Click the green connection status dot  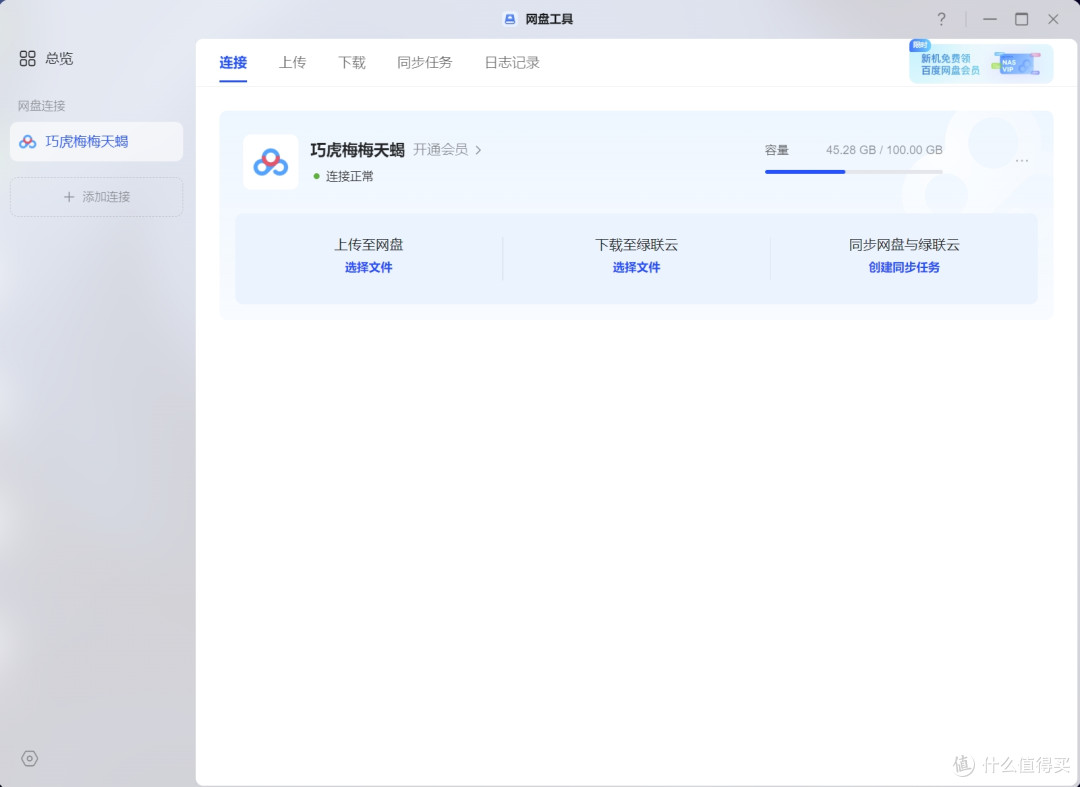[x=317, y=176]
